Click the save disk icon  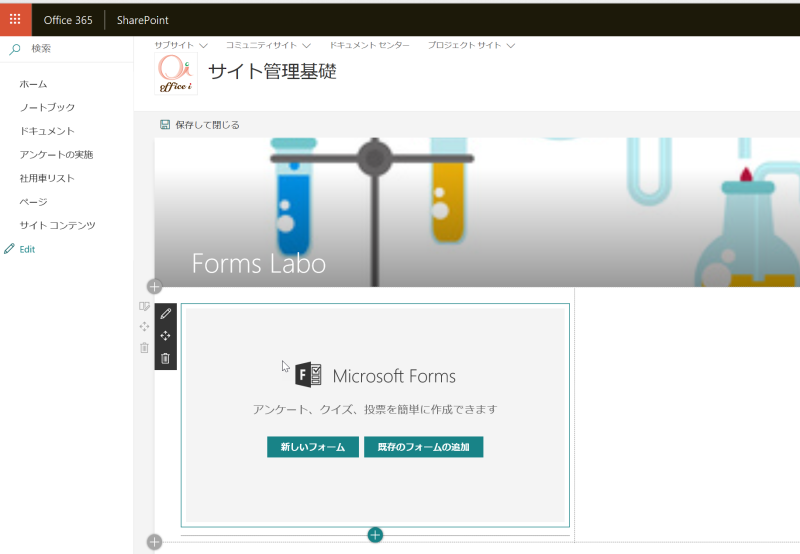pyautogui.click(x=165, y=124)
